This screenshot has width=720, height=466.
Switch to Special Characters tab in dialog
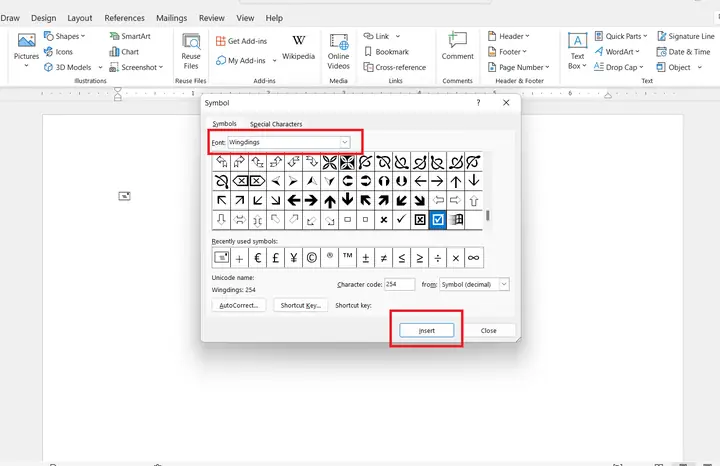click(276, 124)
